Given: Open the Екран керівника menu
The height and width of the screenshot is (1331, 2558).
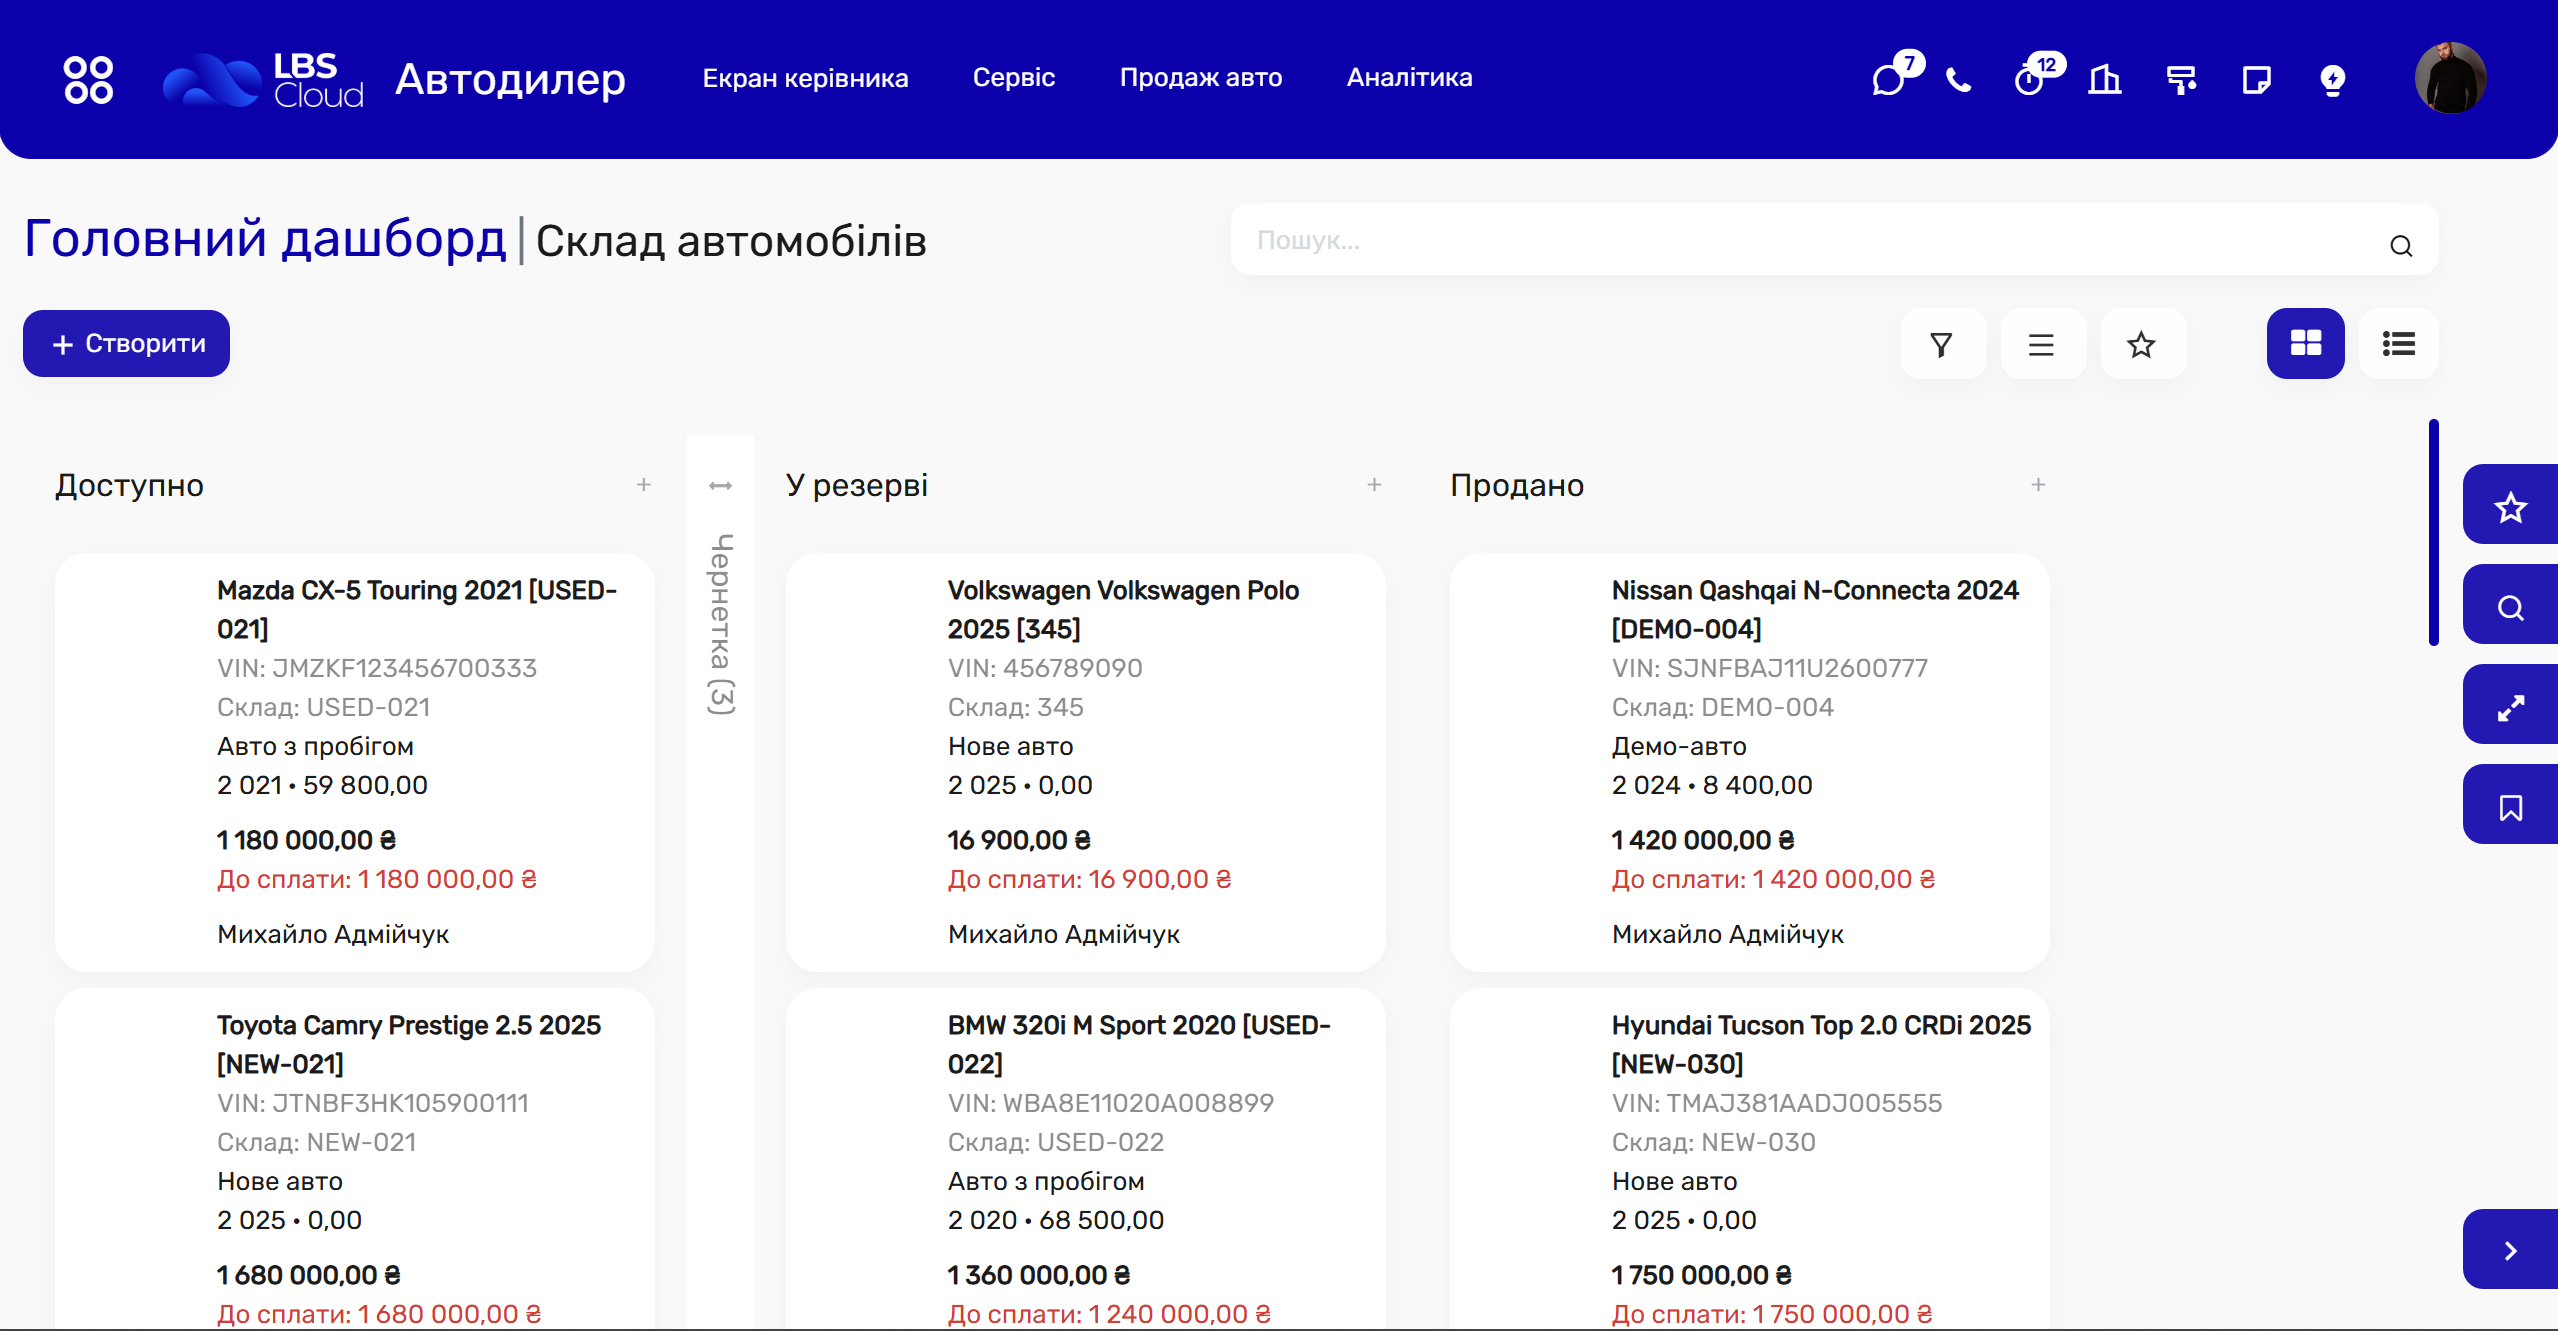Looking at the screenshot, I should coord(805,78).
